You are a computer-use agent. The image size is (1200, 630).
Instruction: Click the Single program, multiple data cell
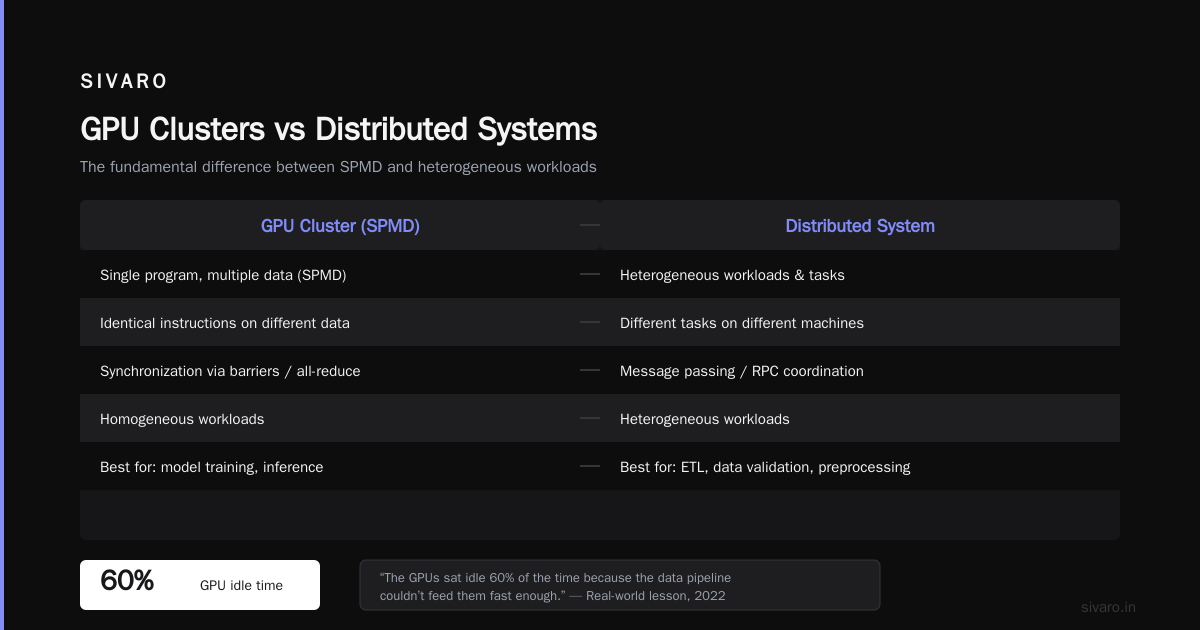pyautogui.click(x=340, y=274)
